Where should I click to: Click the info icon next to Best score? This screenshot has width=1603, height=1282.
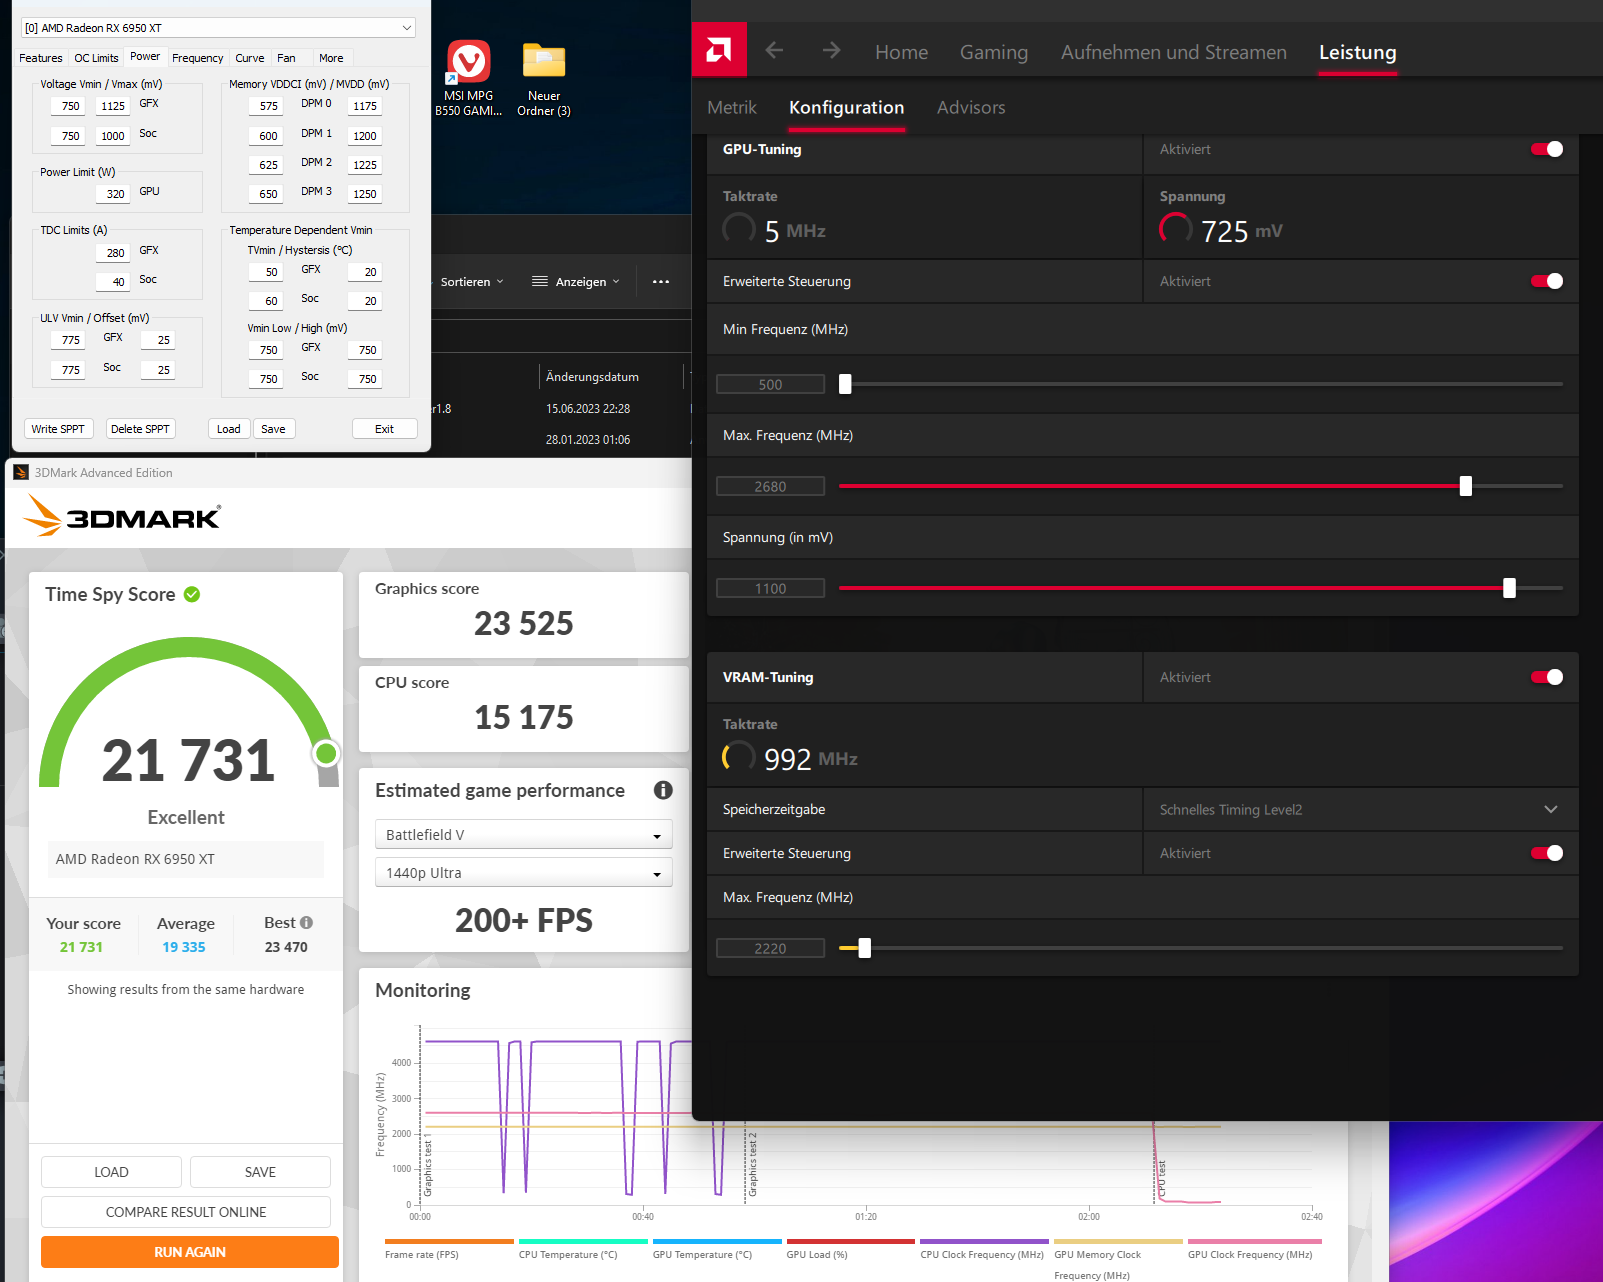306,923
